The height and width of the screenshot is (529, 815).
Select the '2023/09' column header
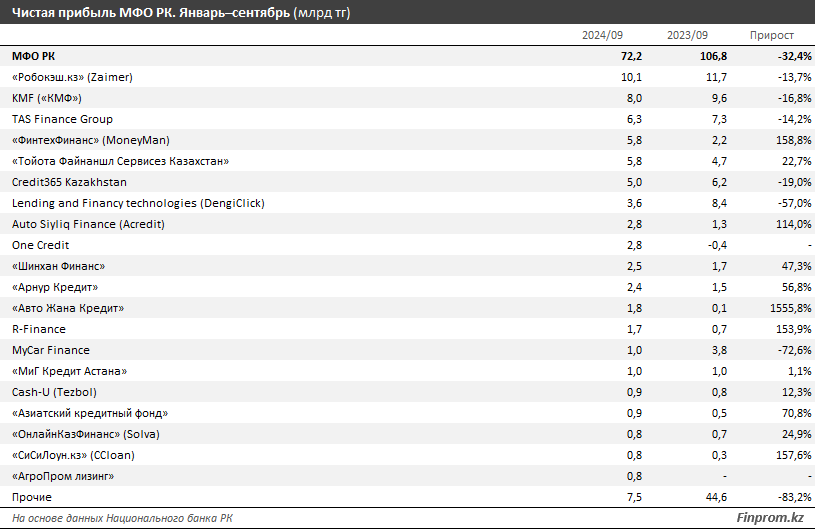pos(687,35)
